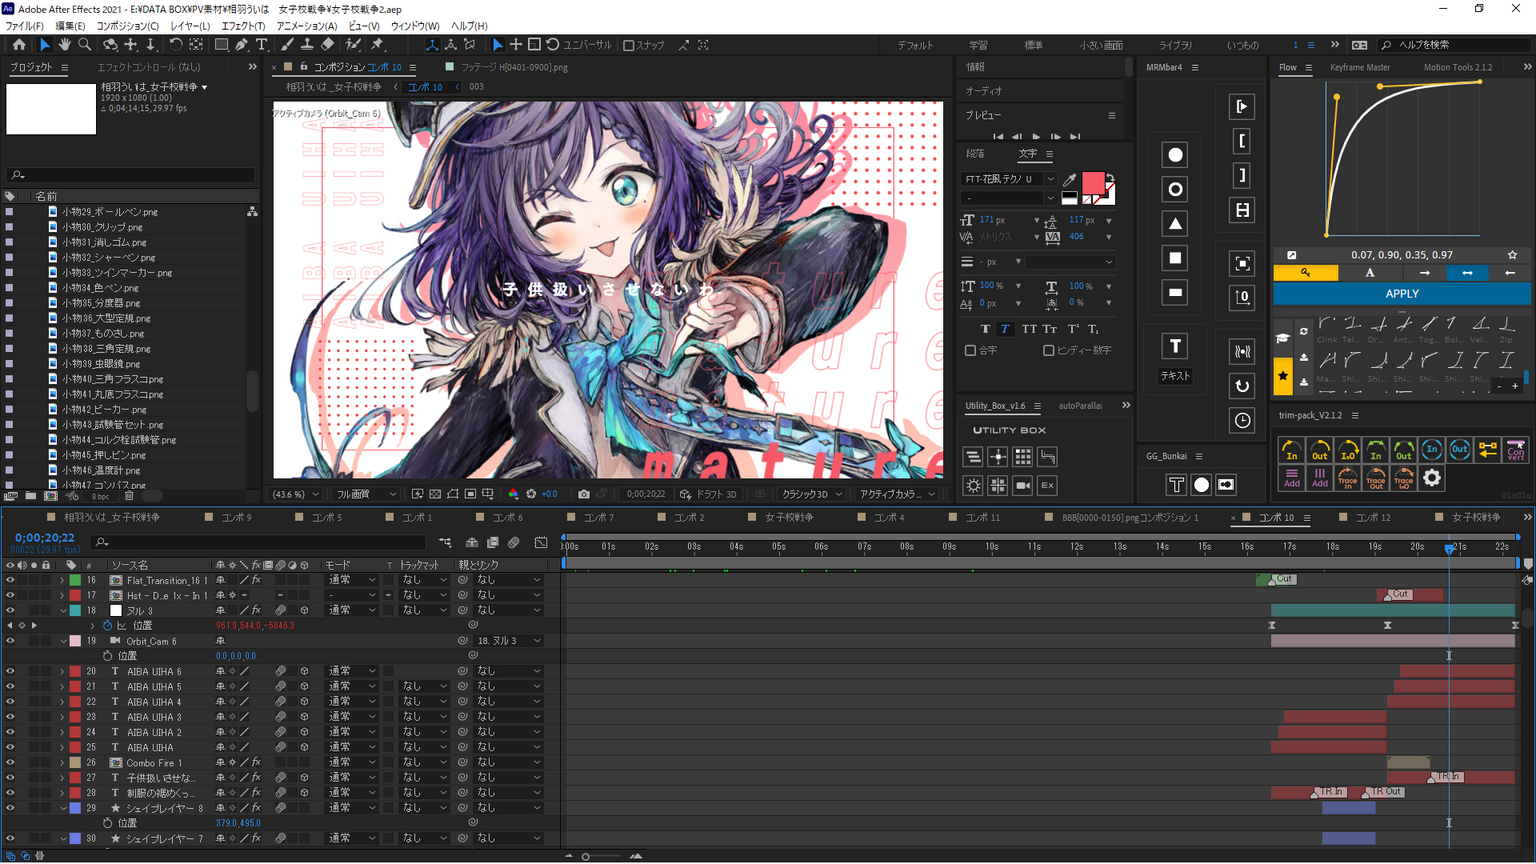1536x864 pixels.
Task: Click the テキスト T icon in MRMbar4
Action: (1175, 346)
